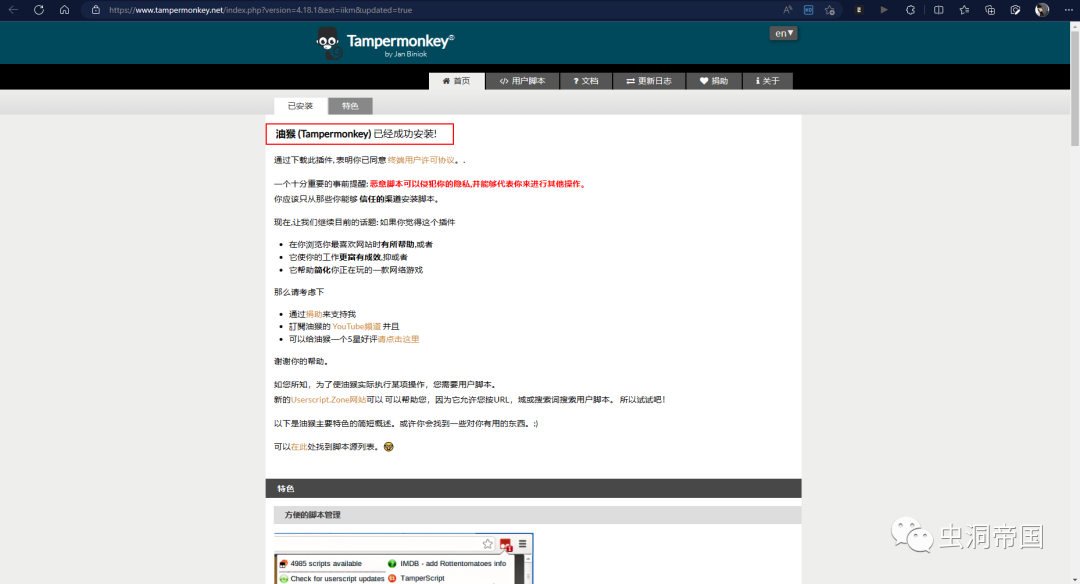The image size is (1080, 584).
Task: Open the 用户脚本 navigation tab
Action: 522,81
